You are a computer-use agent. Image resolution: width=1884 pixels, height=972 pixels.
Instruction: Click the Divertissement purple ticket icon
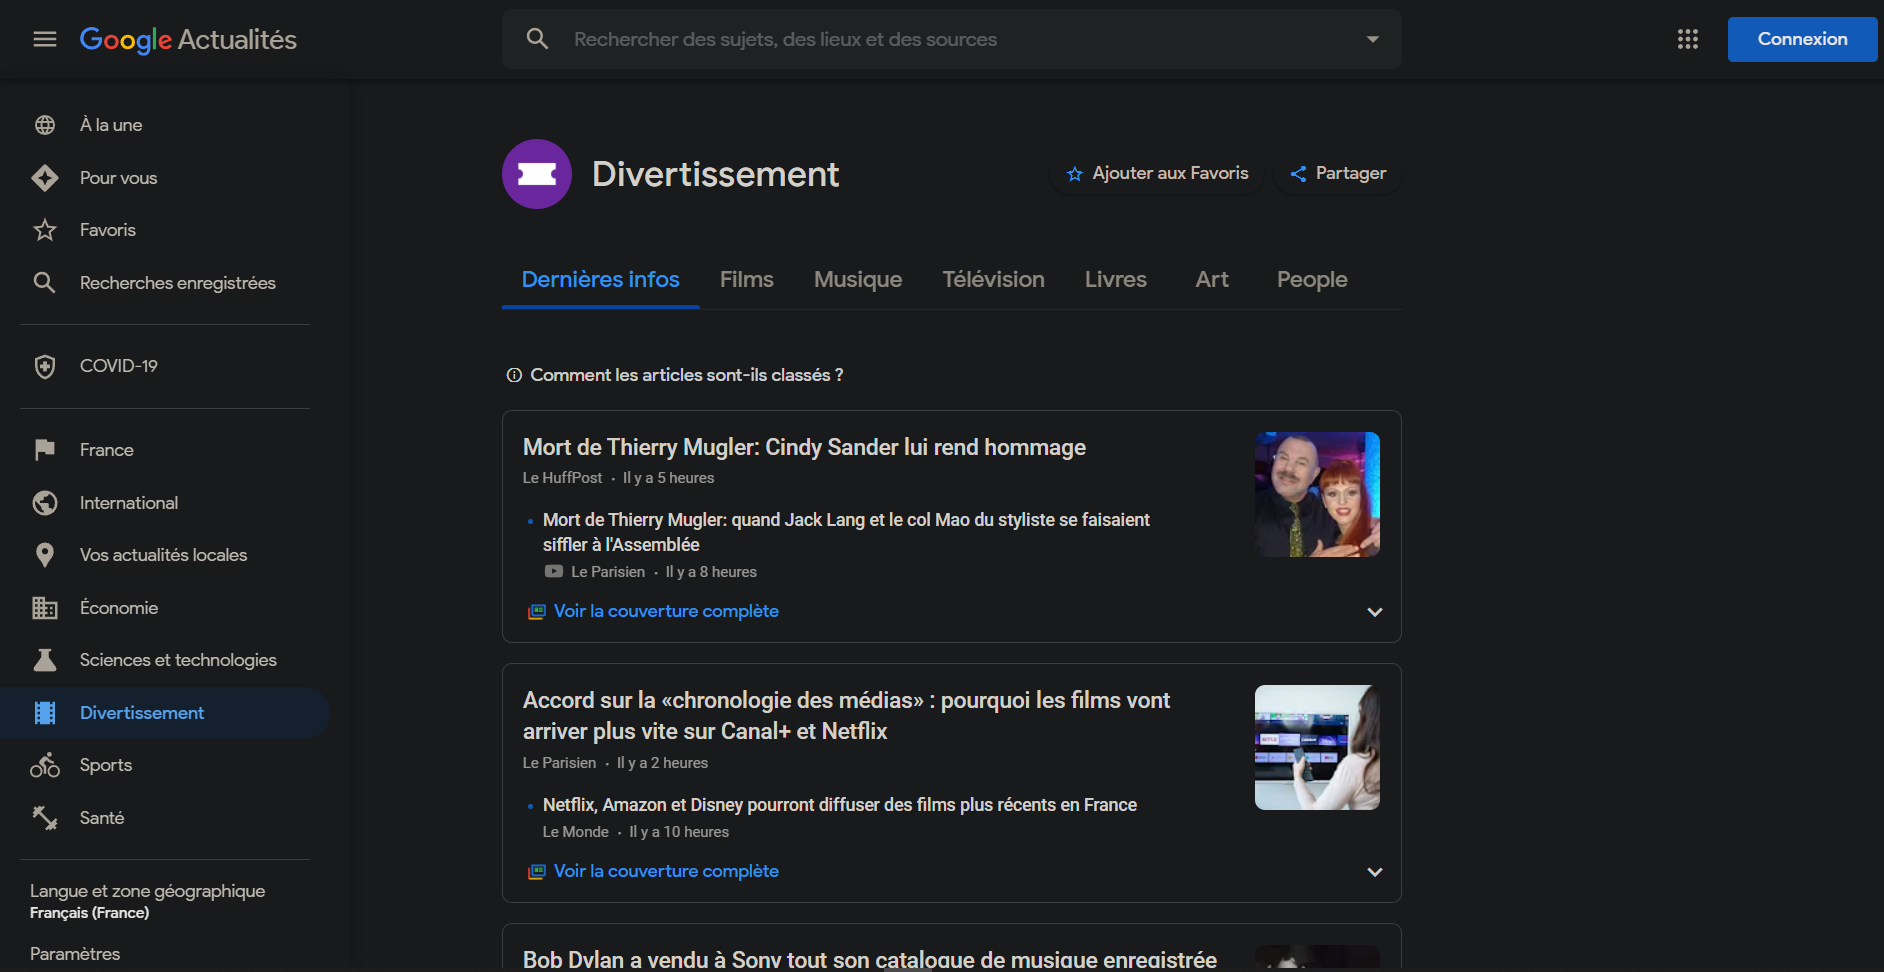537,174
